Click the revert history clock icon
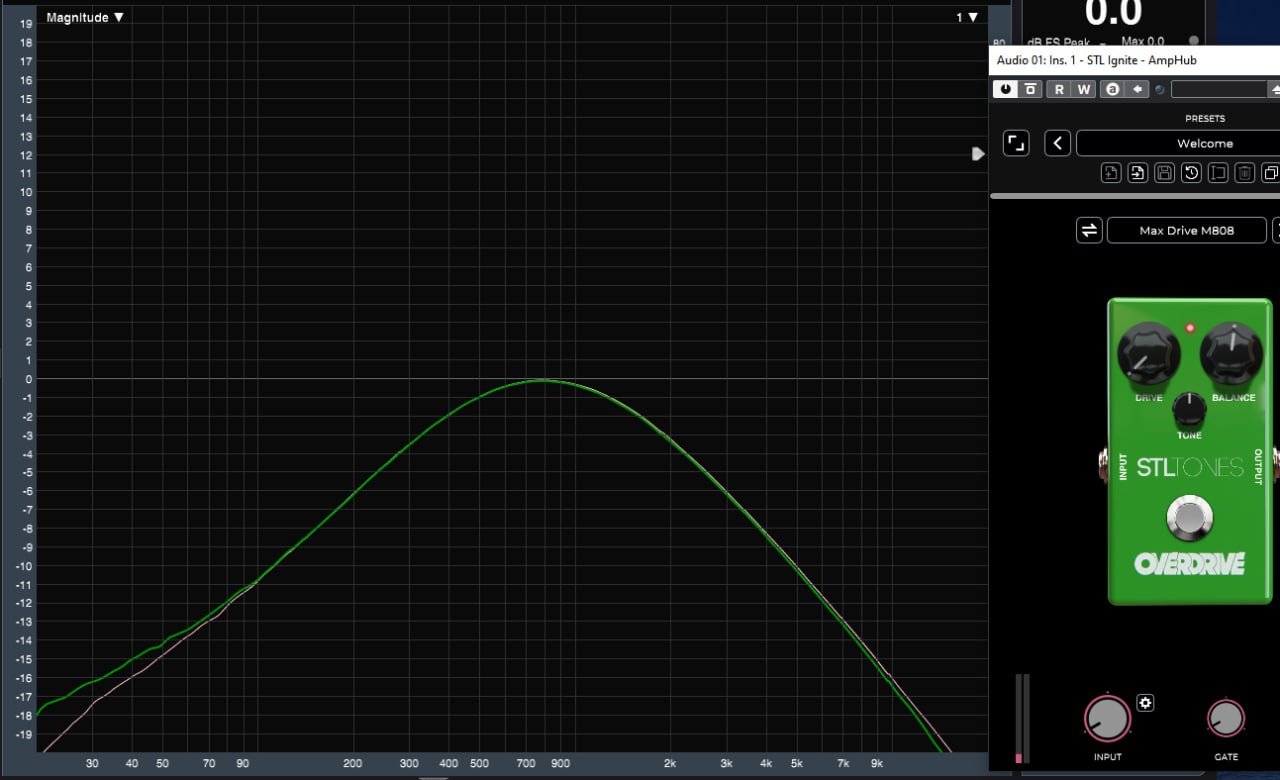This screenshot has height=780, width=1280. 1191,173
